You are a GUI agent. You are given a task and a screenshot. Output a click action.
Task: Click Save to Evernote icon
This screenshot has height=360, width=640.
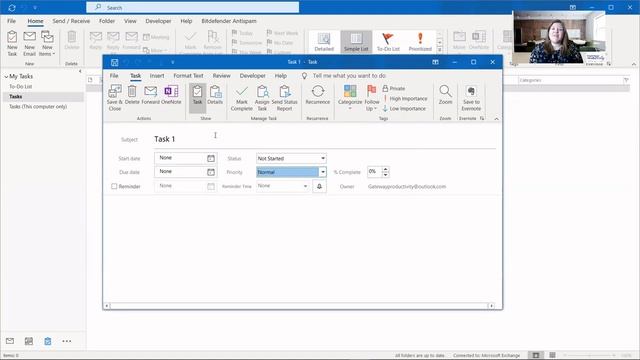[x=471, y=98]
